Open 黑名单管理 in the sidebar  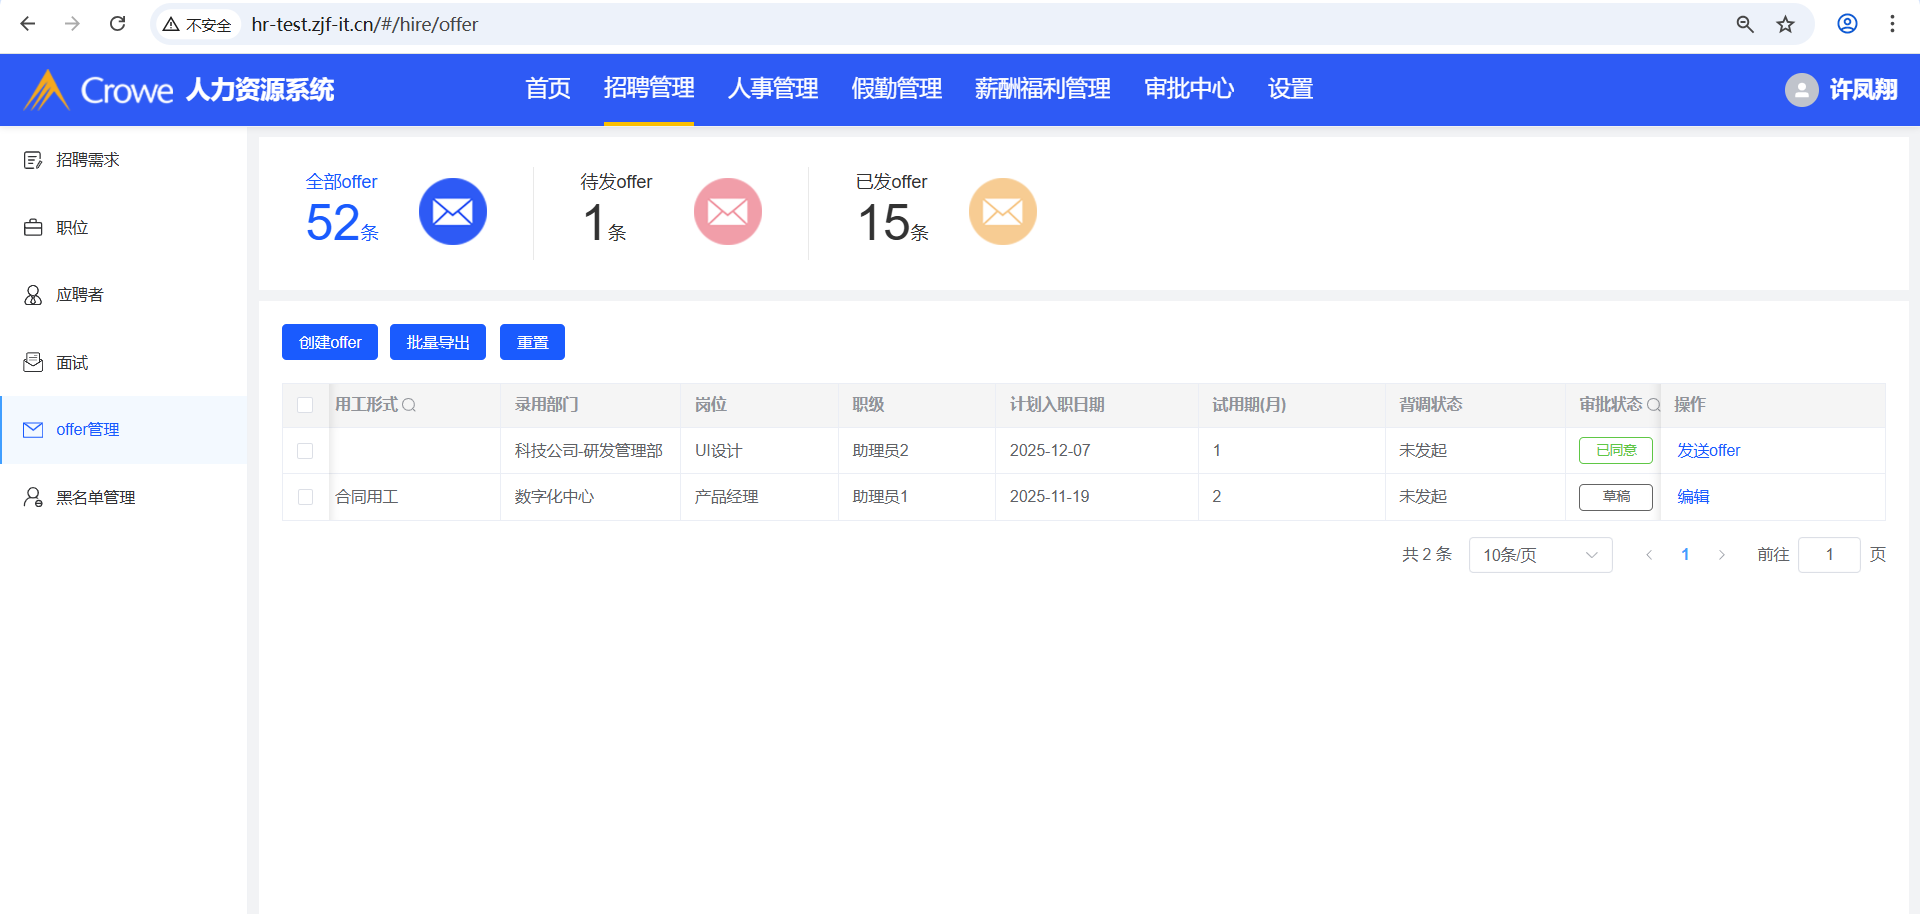(95, 497)
